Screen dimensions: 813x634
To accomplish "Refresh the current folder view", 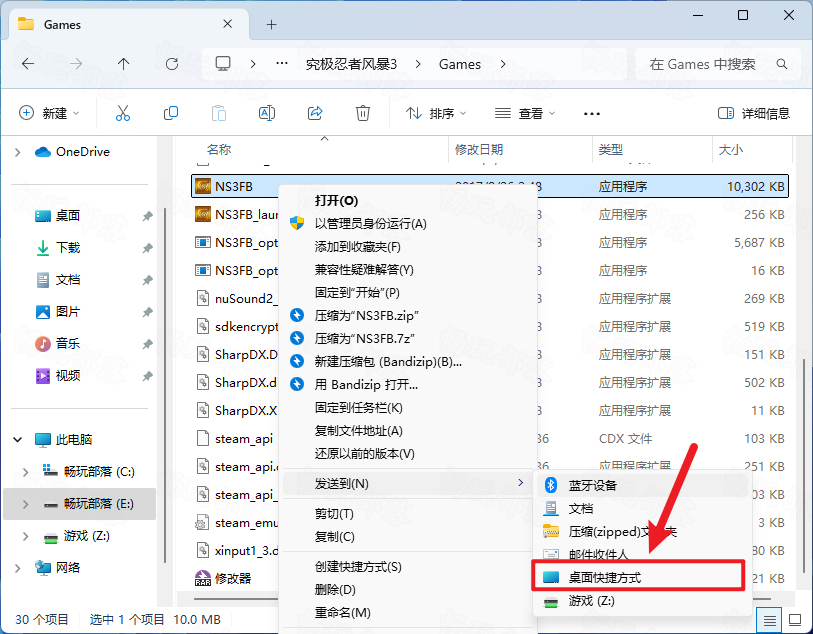I will (x=172, y=64).
